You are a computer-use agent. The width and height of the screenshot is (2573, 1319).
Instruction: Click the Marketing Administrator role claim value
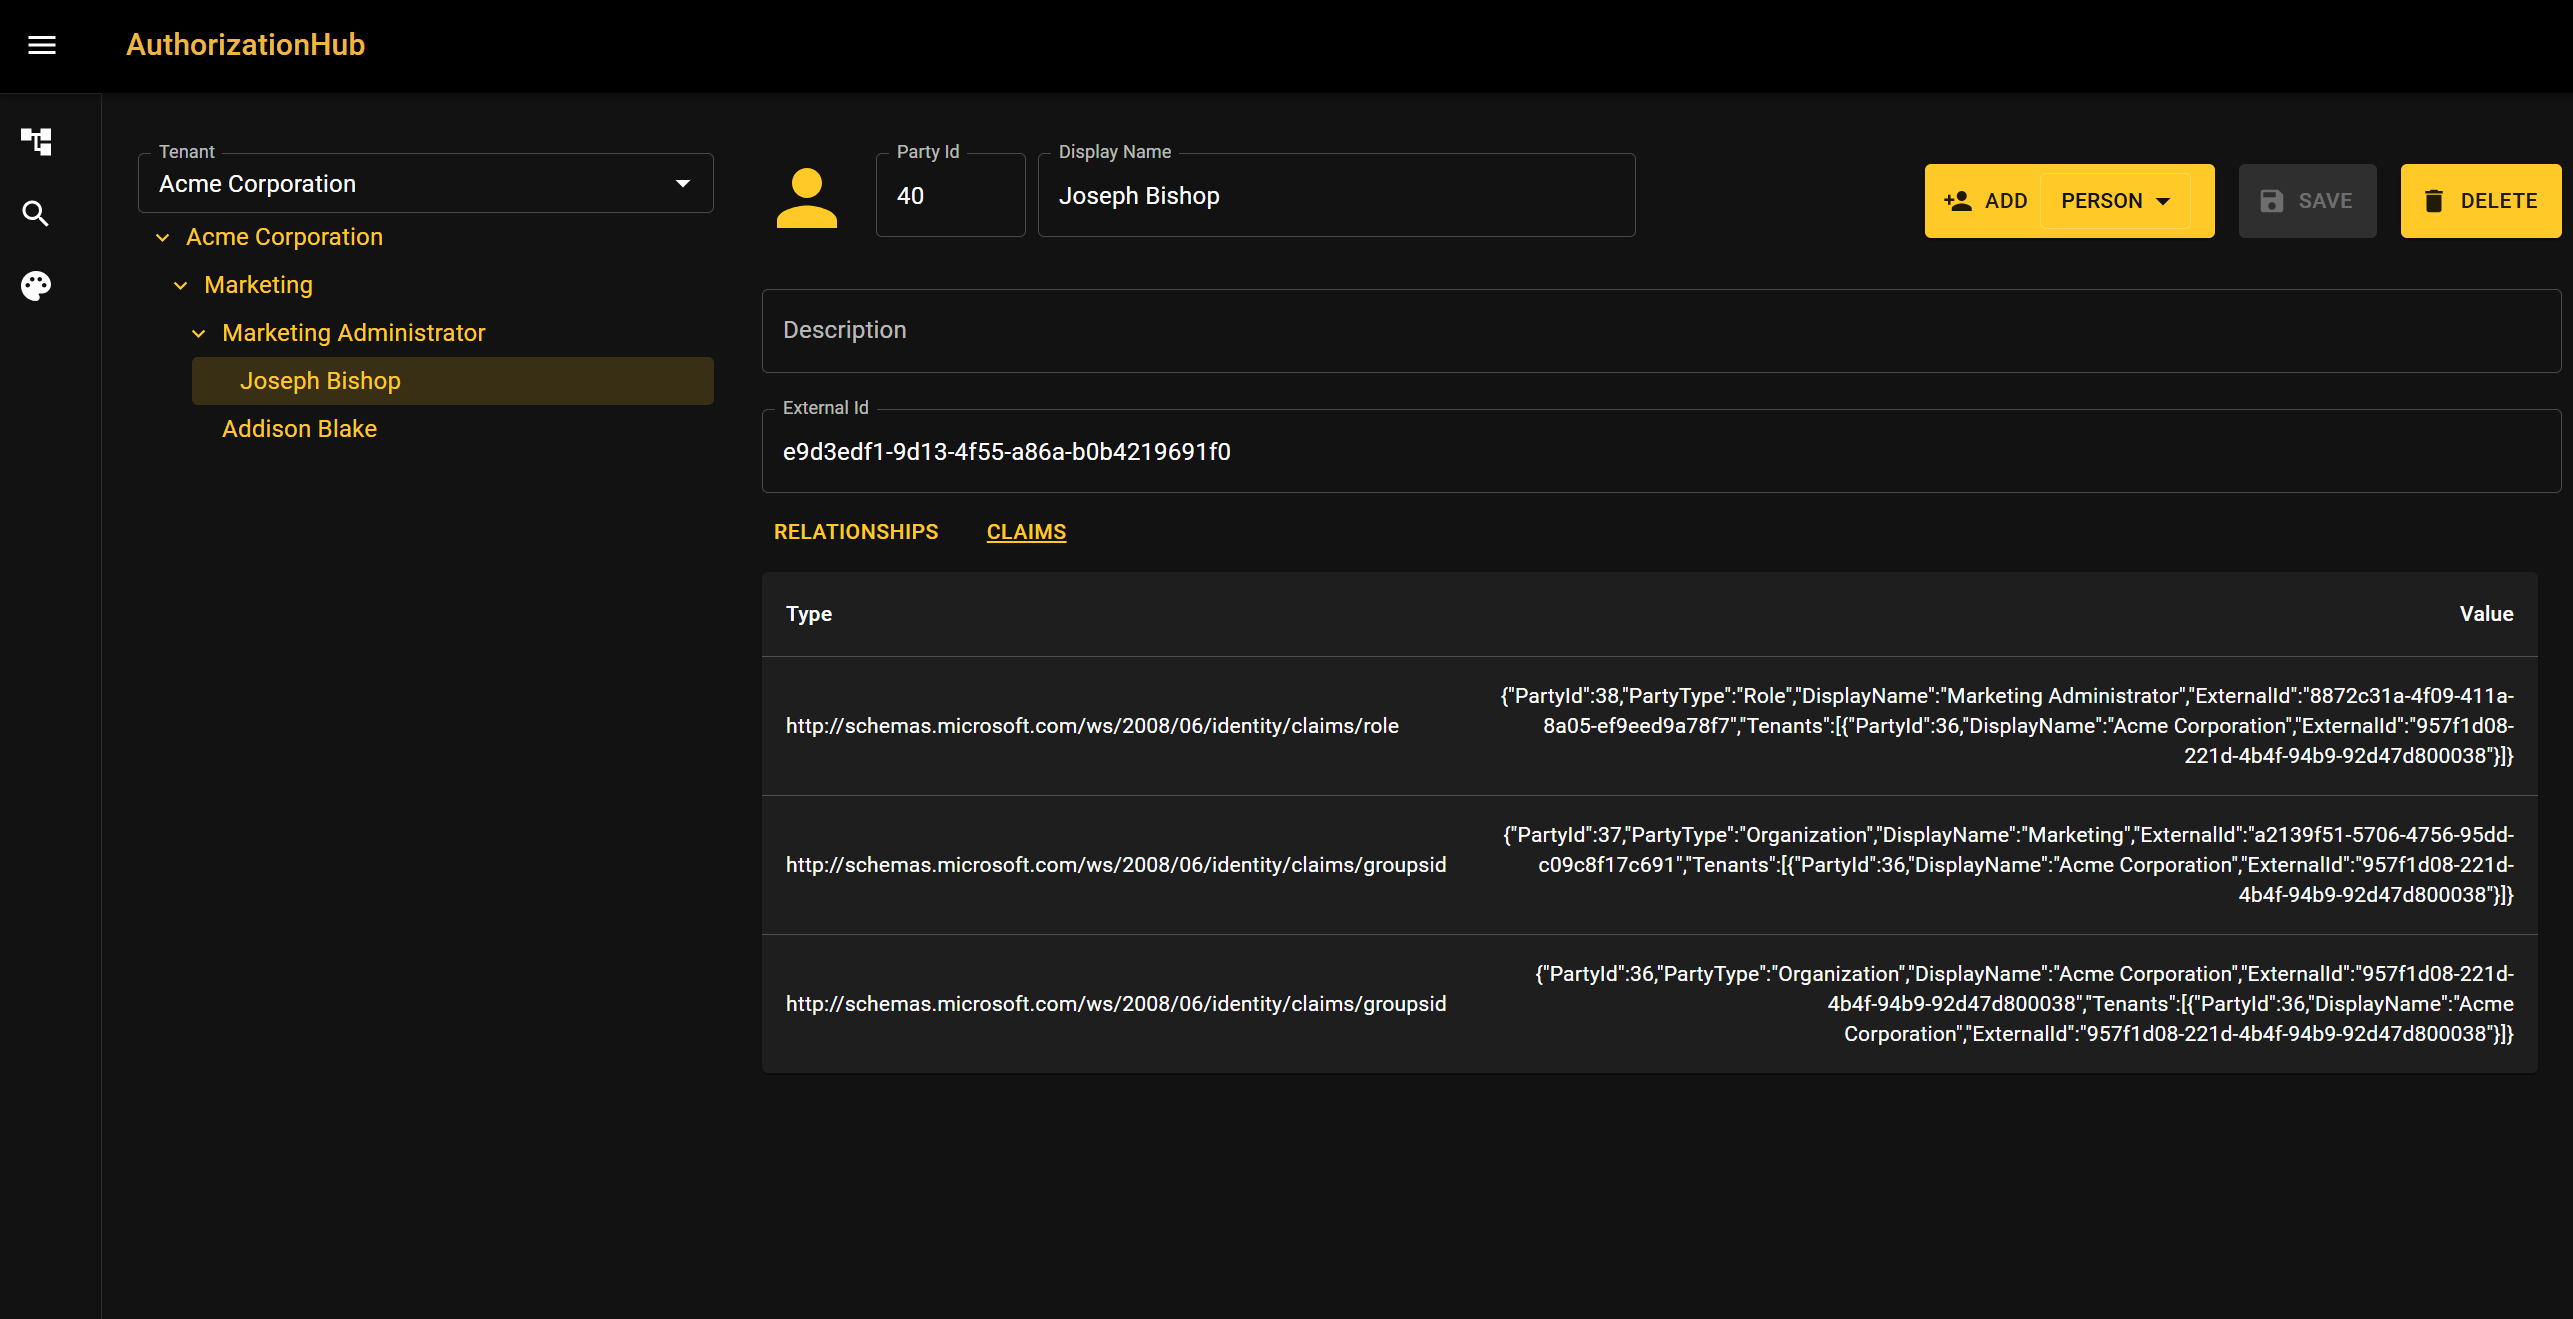2006,726
